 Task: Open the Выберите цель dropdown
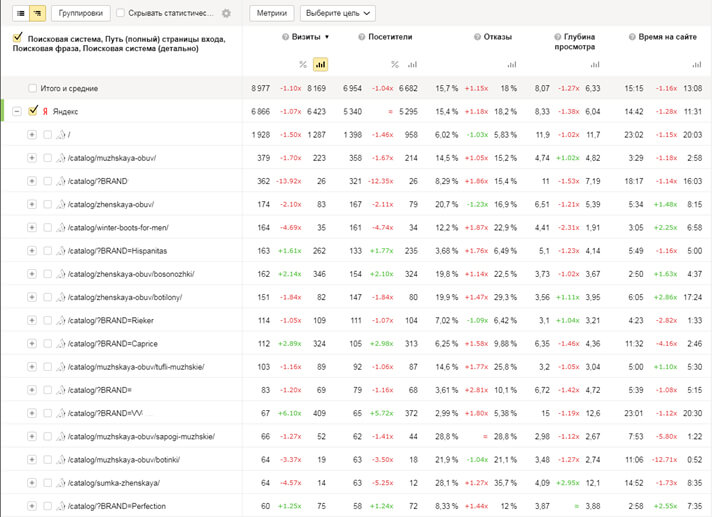337,13
